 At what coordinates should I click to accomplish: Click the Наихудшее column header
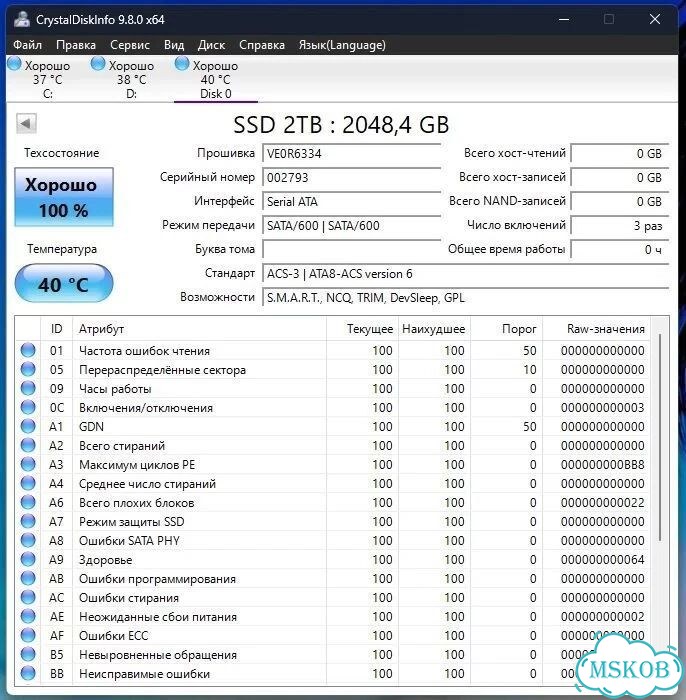434,329
